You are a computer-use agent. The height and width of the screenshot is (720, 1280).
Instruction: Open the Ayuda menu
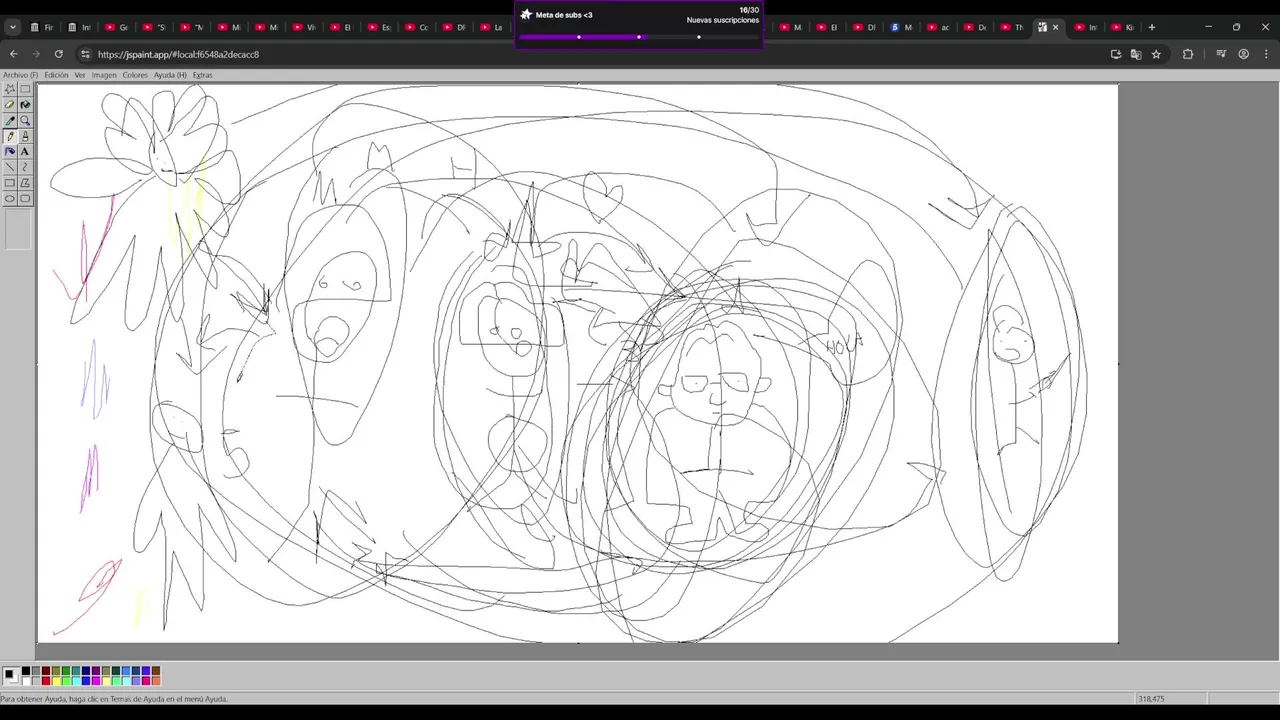point(170,75)
